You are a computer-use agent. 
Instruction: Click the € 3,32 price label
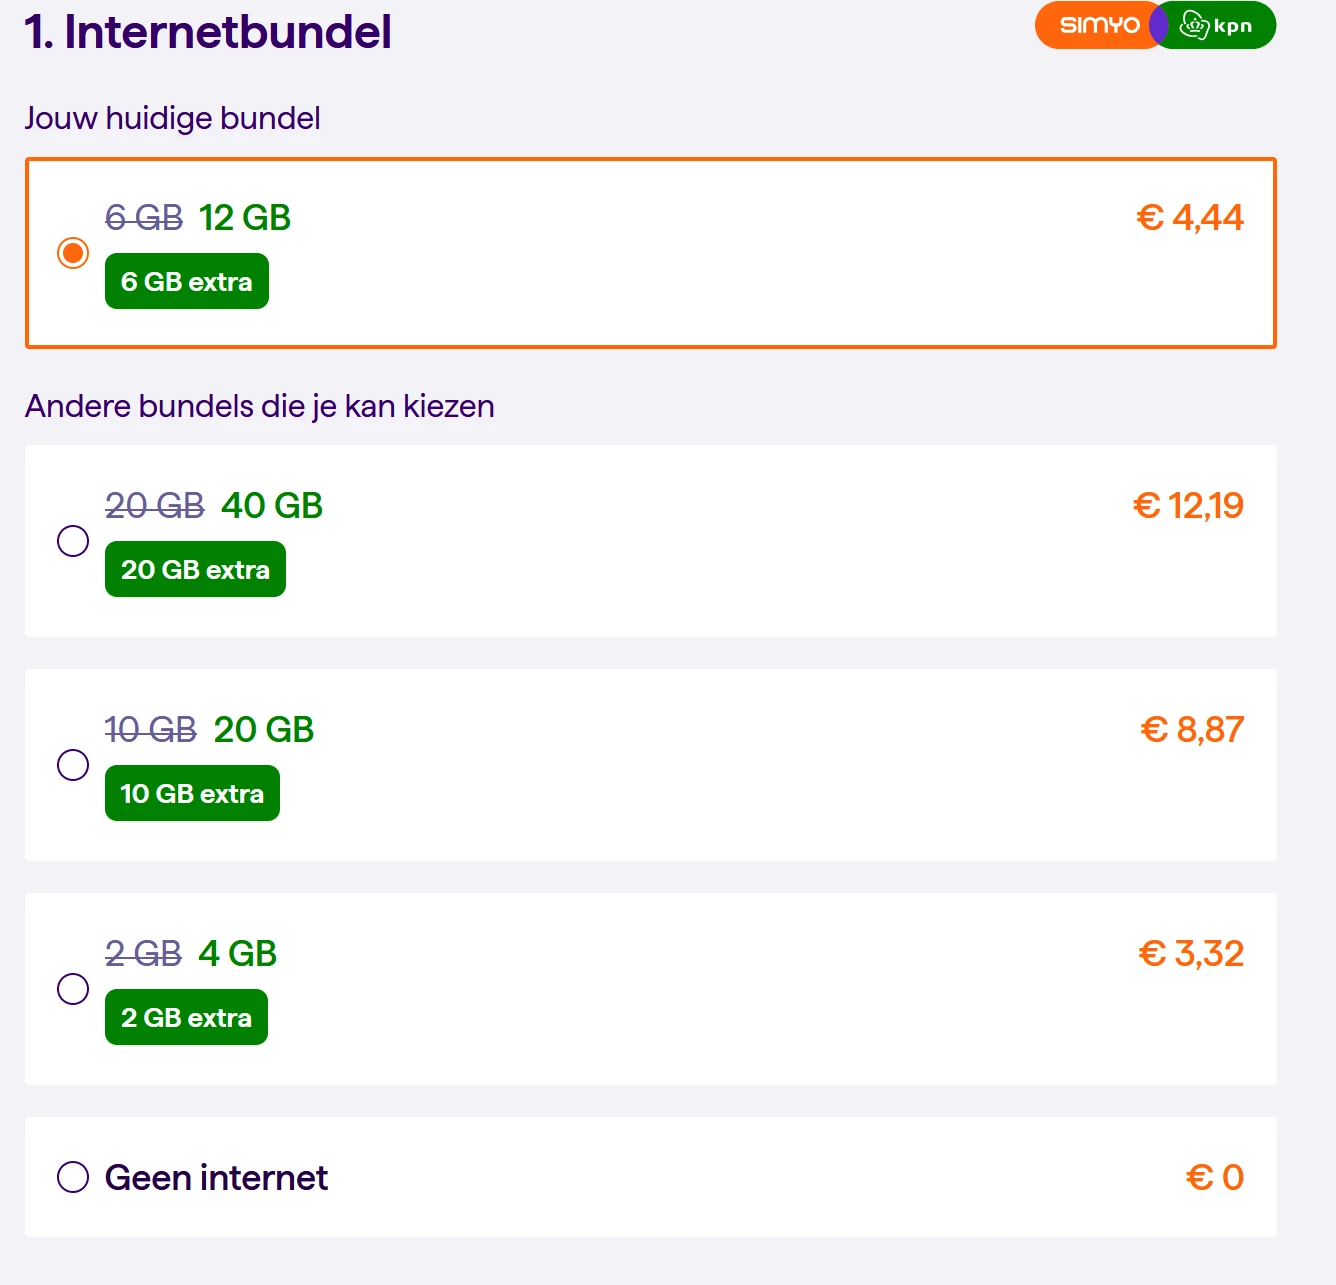click(x=1191, y=954)
